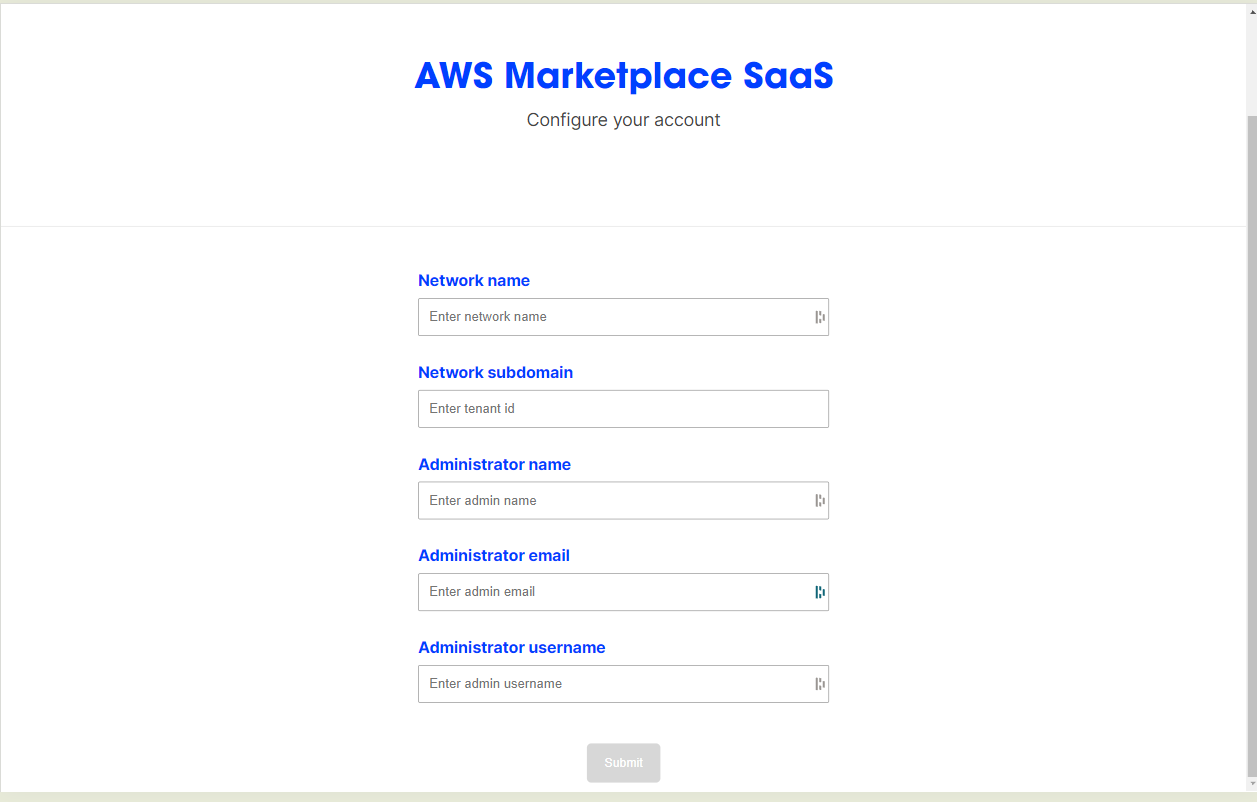This screenshot has width=1257, height=802.
Task: Click the Network name field label
Action: click(474, 280)
